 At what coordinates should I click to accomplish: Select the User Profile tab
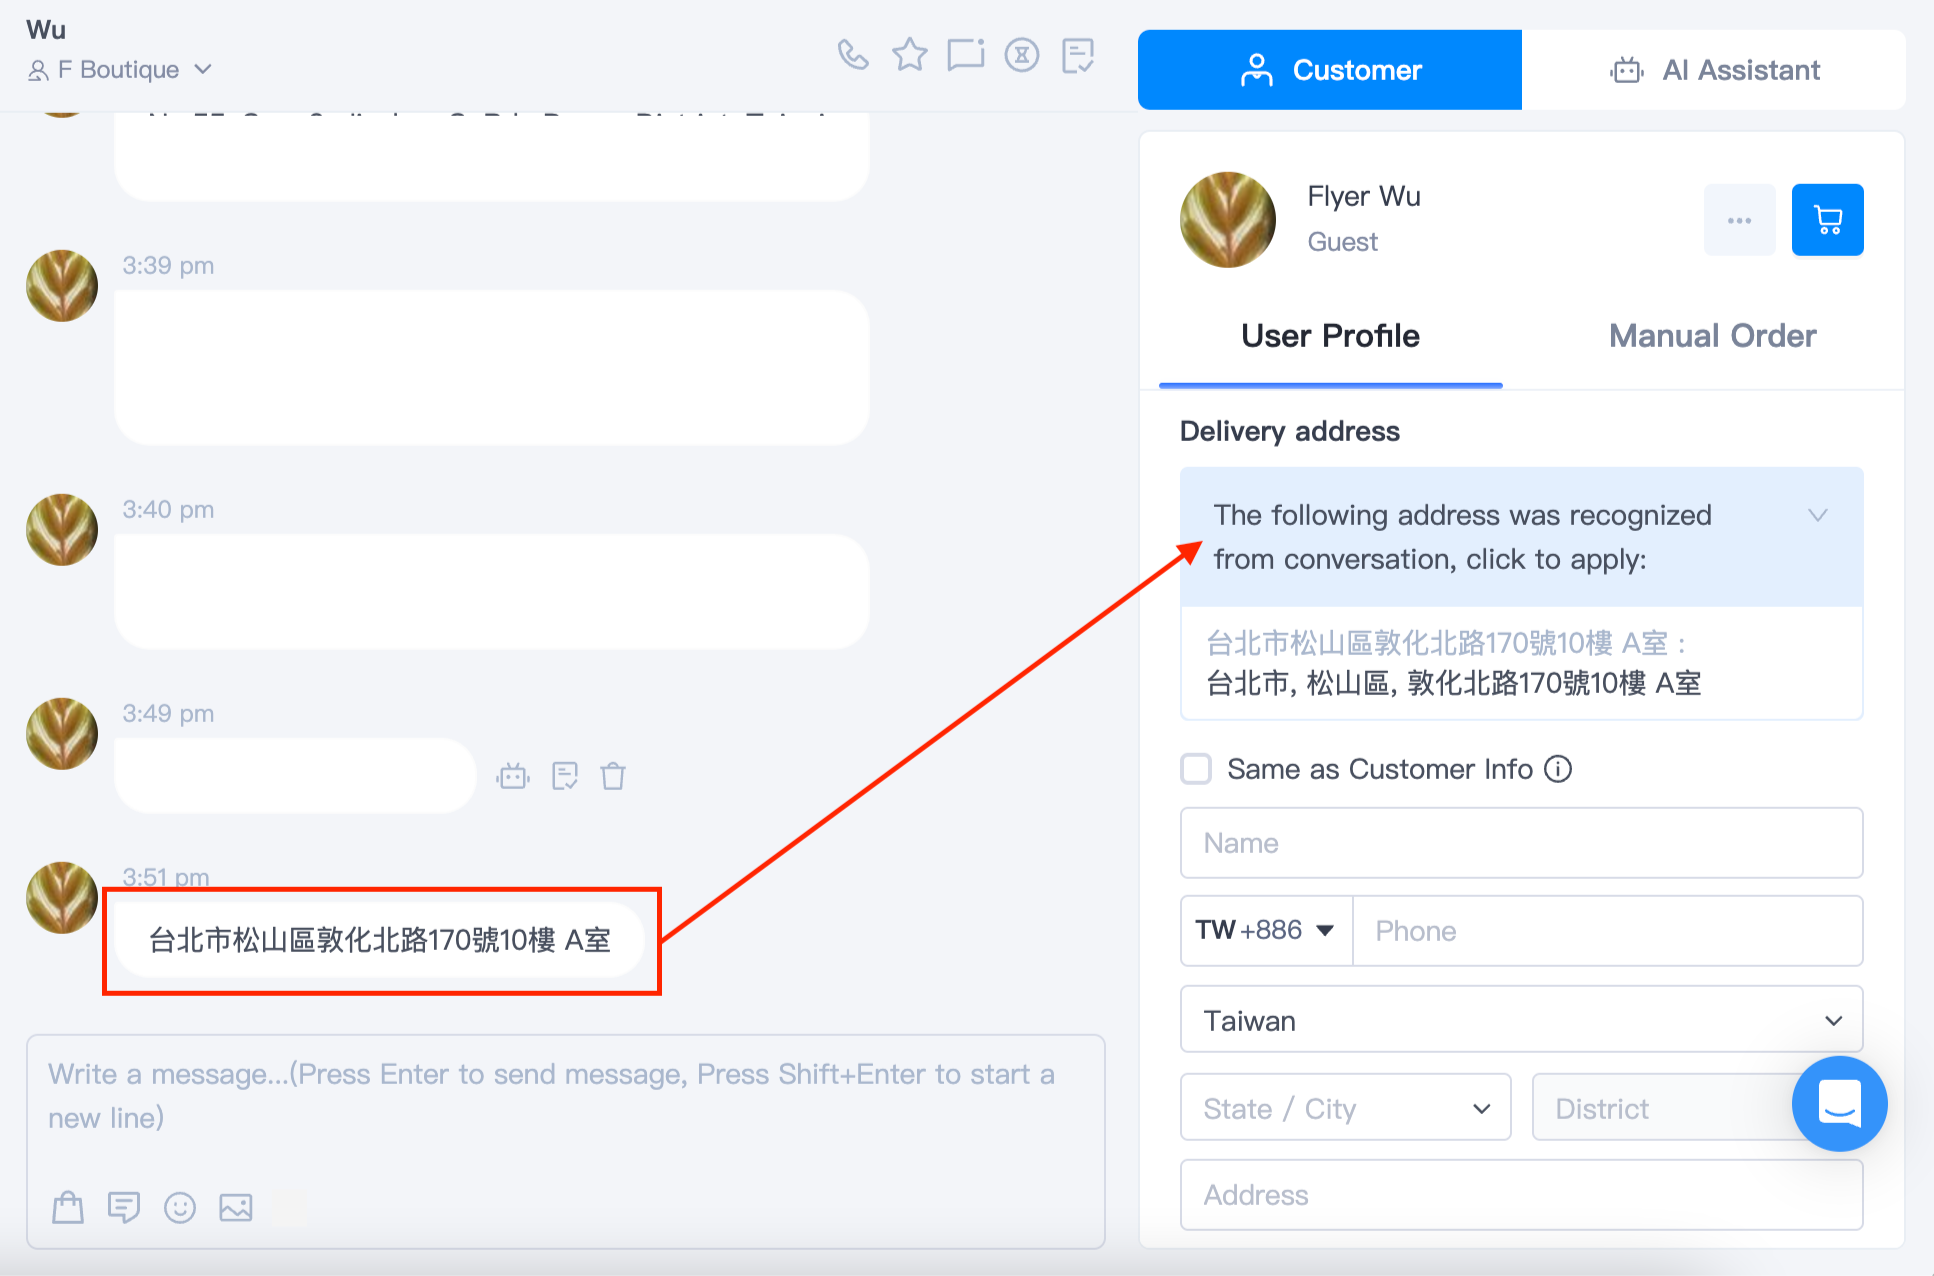point(1330,336)
